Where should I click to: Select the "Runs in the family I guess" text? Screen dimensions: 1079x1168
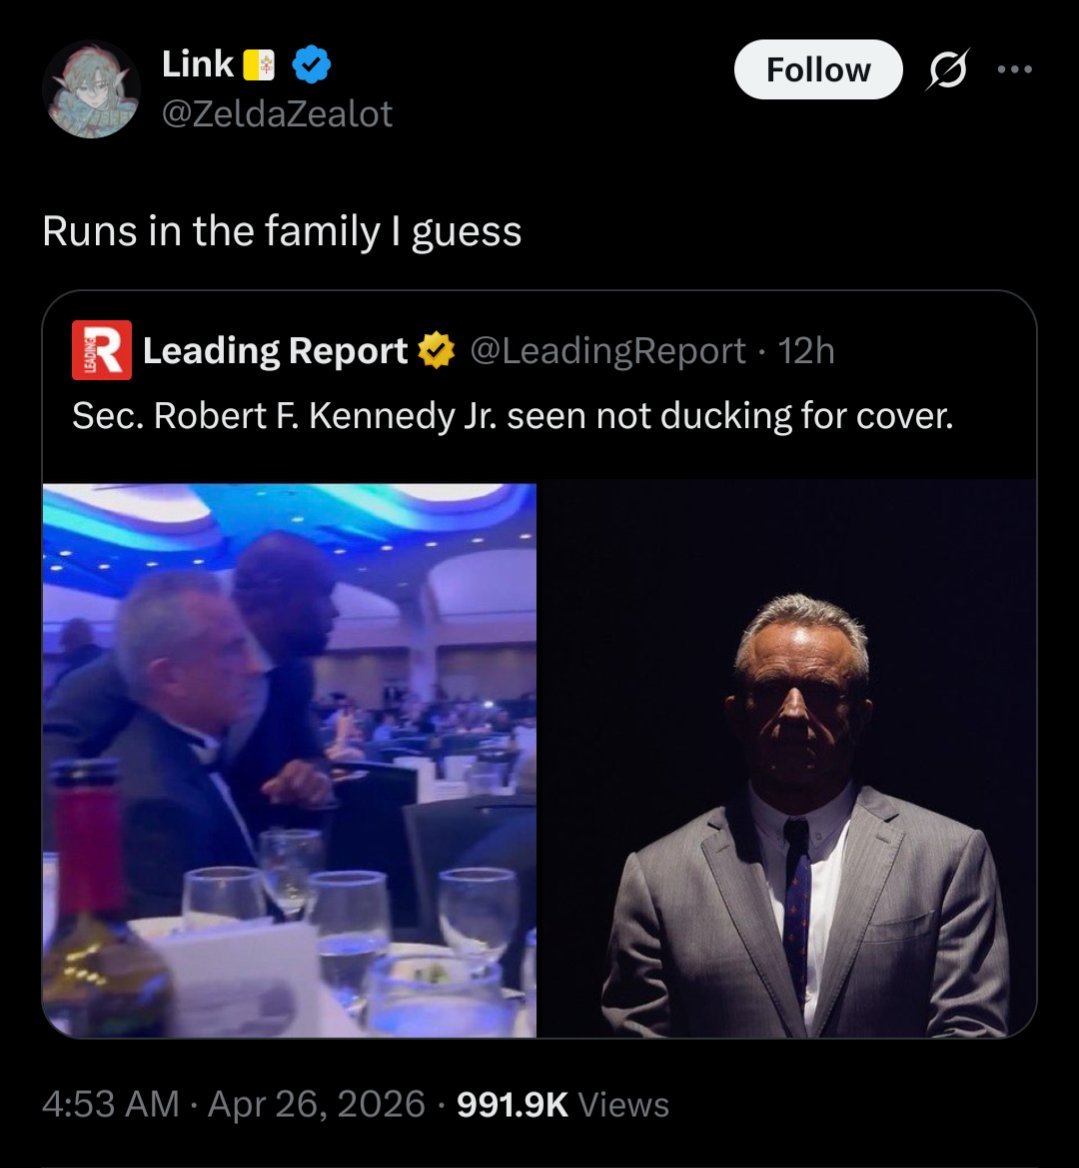click(282, 231)
